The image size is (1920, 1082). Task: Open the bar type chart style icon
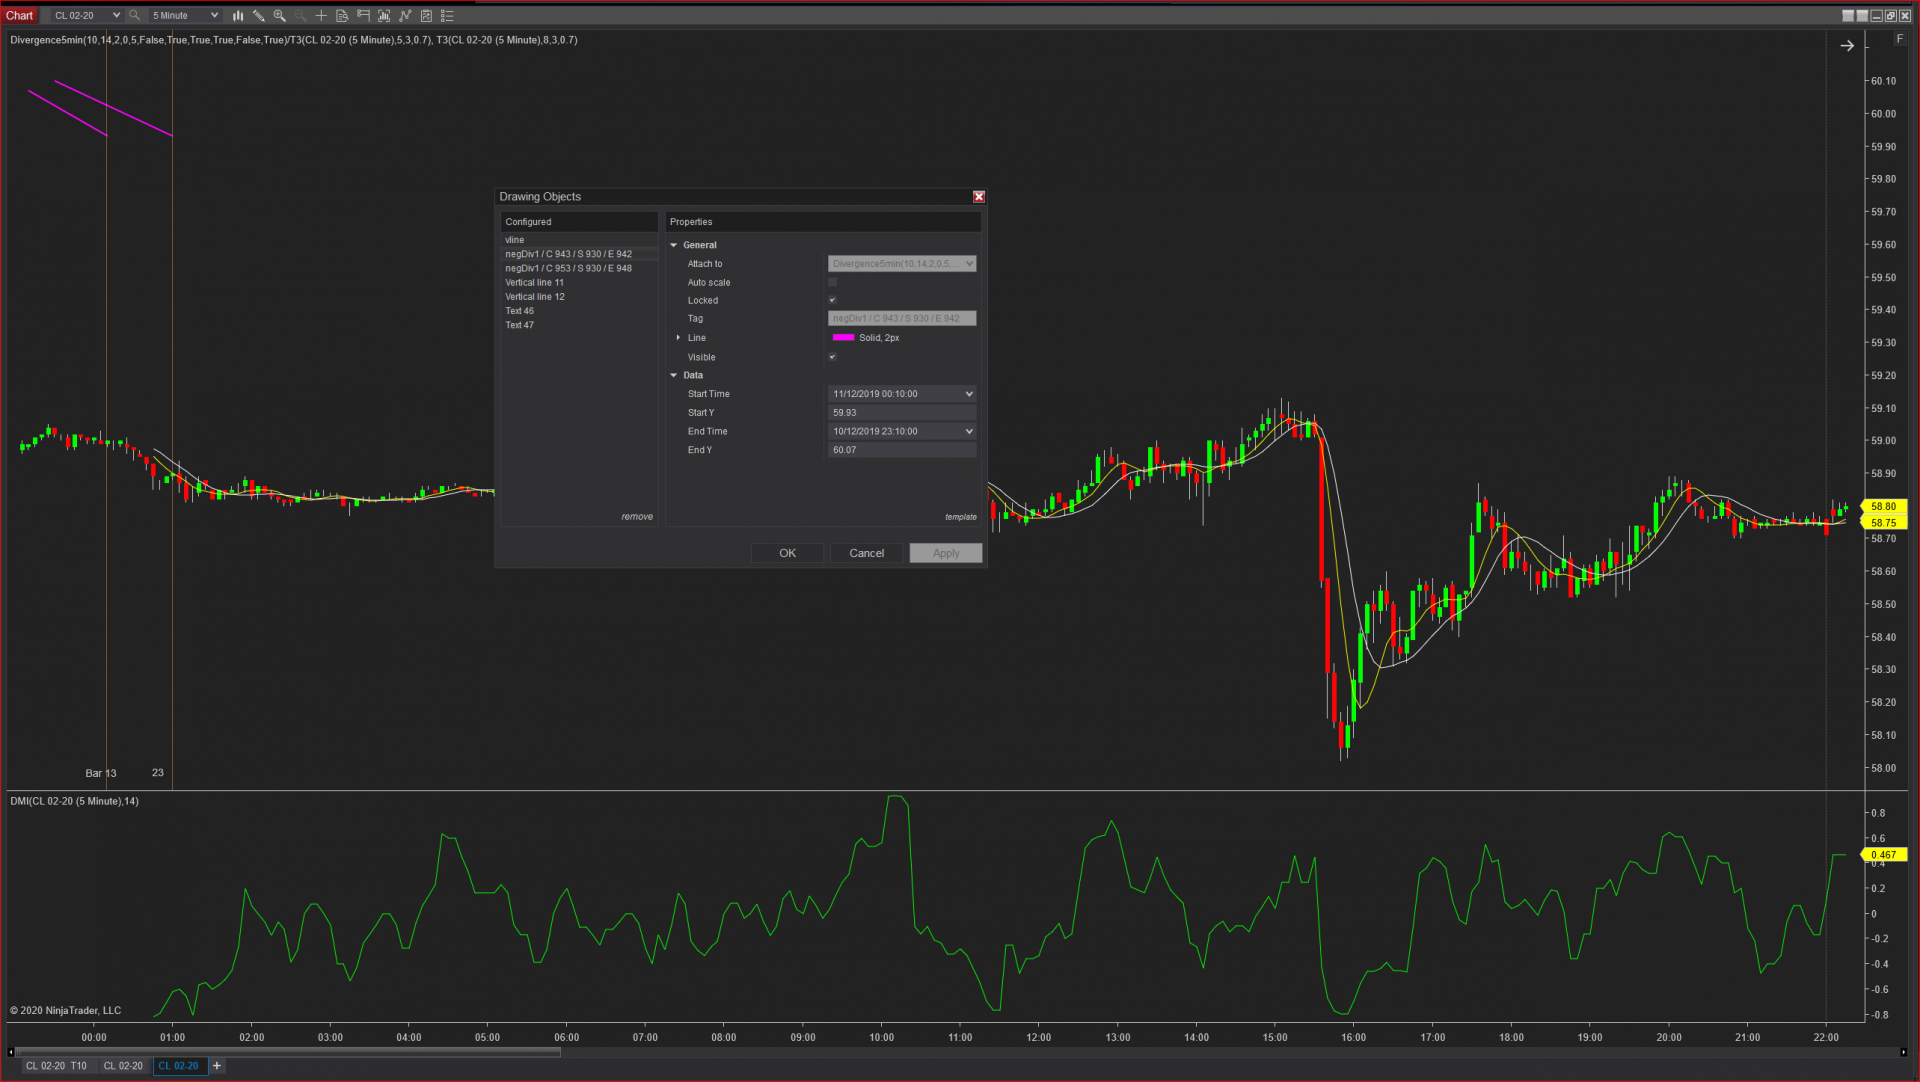click(x=238, y=15)
